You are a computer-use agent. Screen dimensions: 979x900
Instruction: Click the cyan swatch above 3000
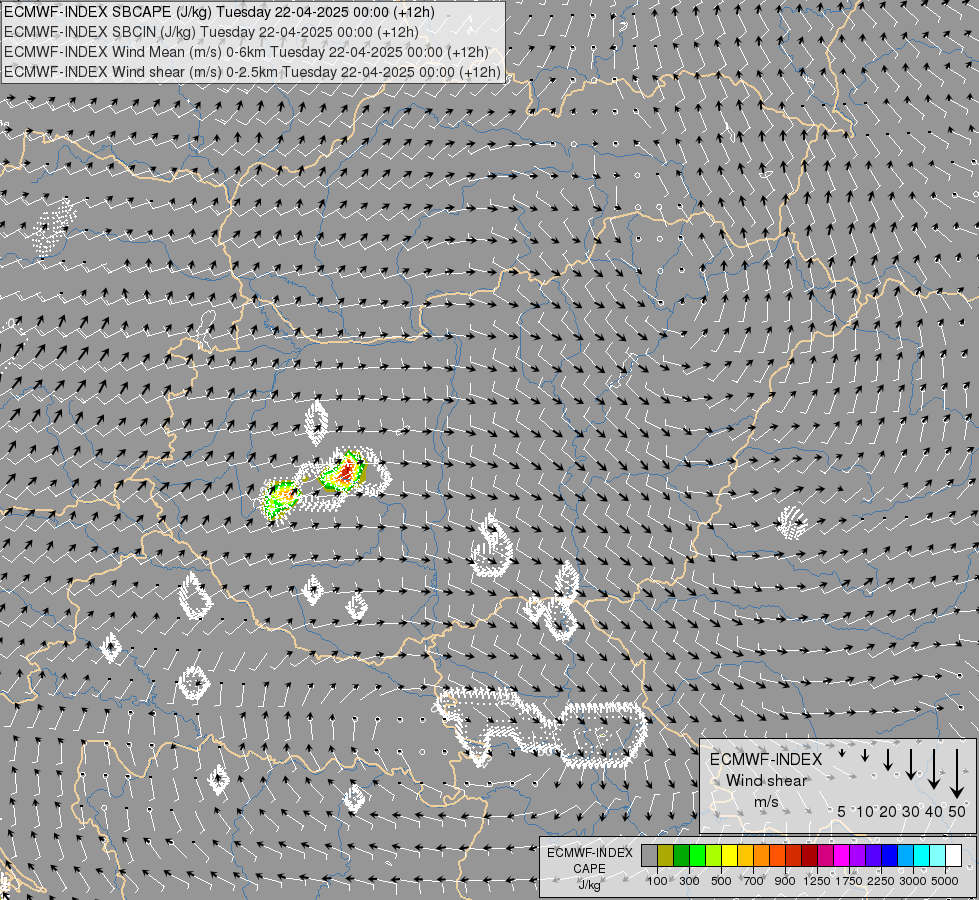[922, 855]
